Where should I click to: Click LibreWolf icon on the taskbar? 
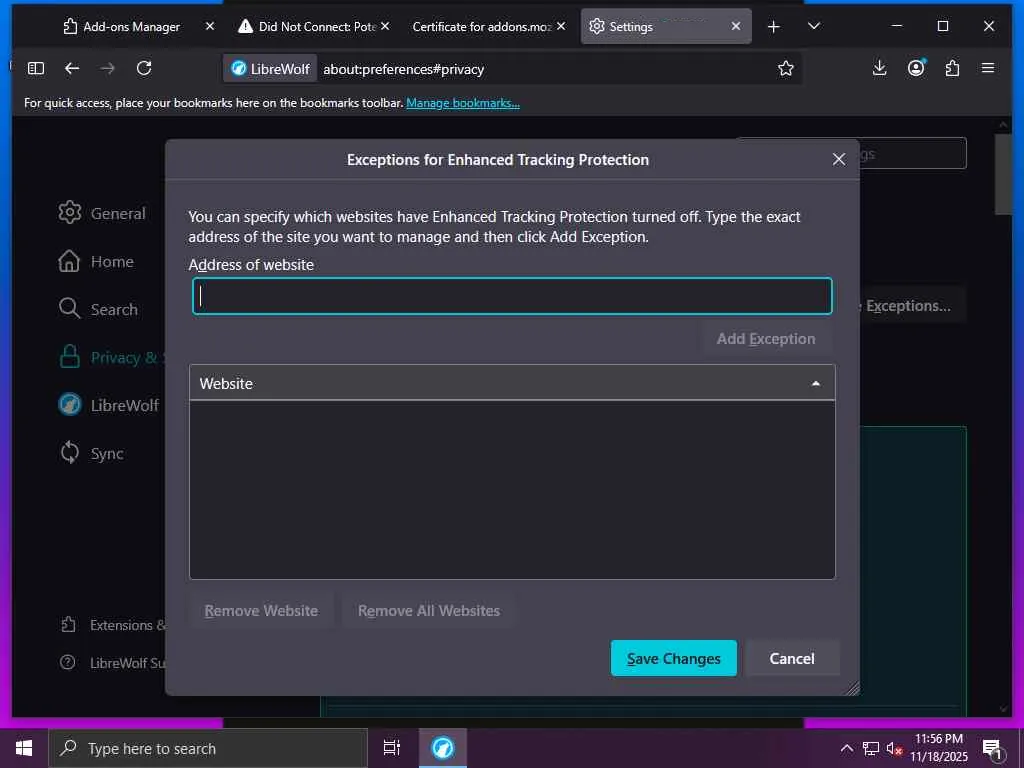(443, 748)
